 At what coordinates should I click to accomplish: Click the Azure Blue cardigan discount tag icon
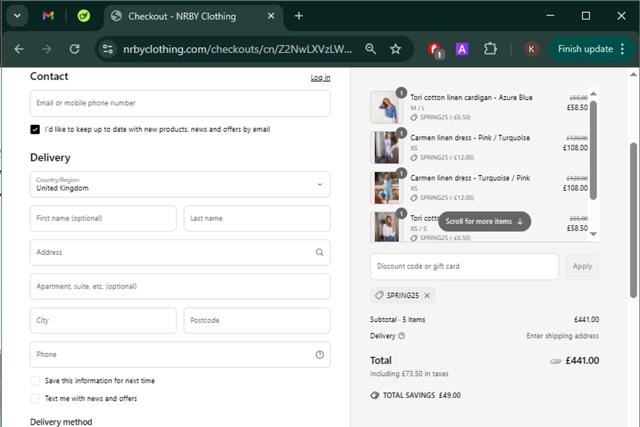coord(414,118)
